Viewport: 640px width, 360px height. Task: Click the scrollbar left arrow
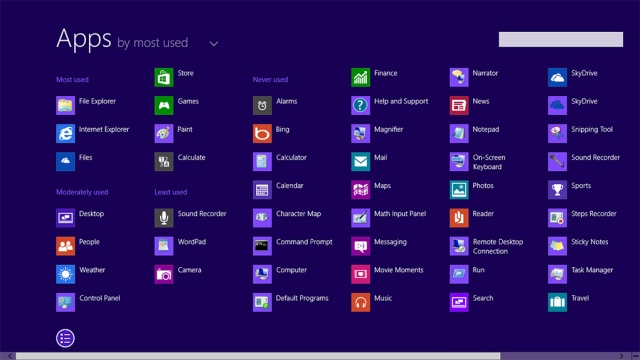9,356
